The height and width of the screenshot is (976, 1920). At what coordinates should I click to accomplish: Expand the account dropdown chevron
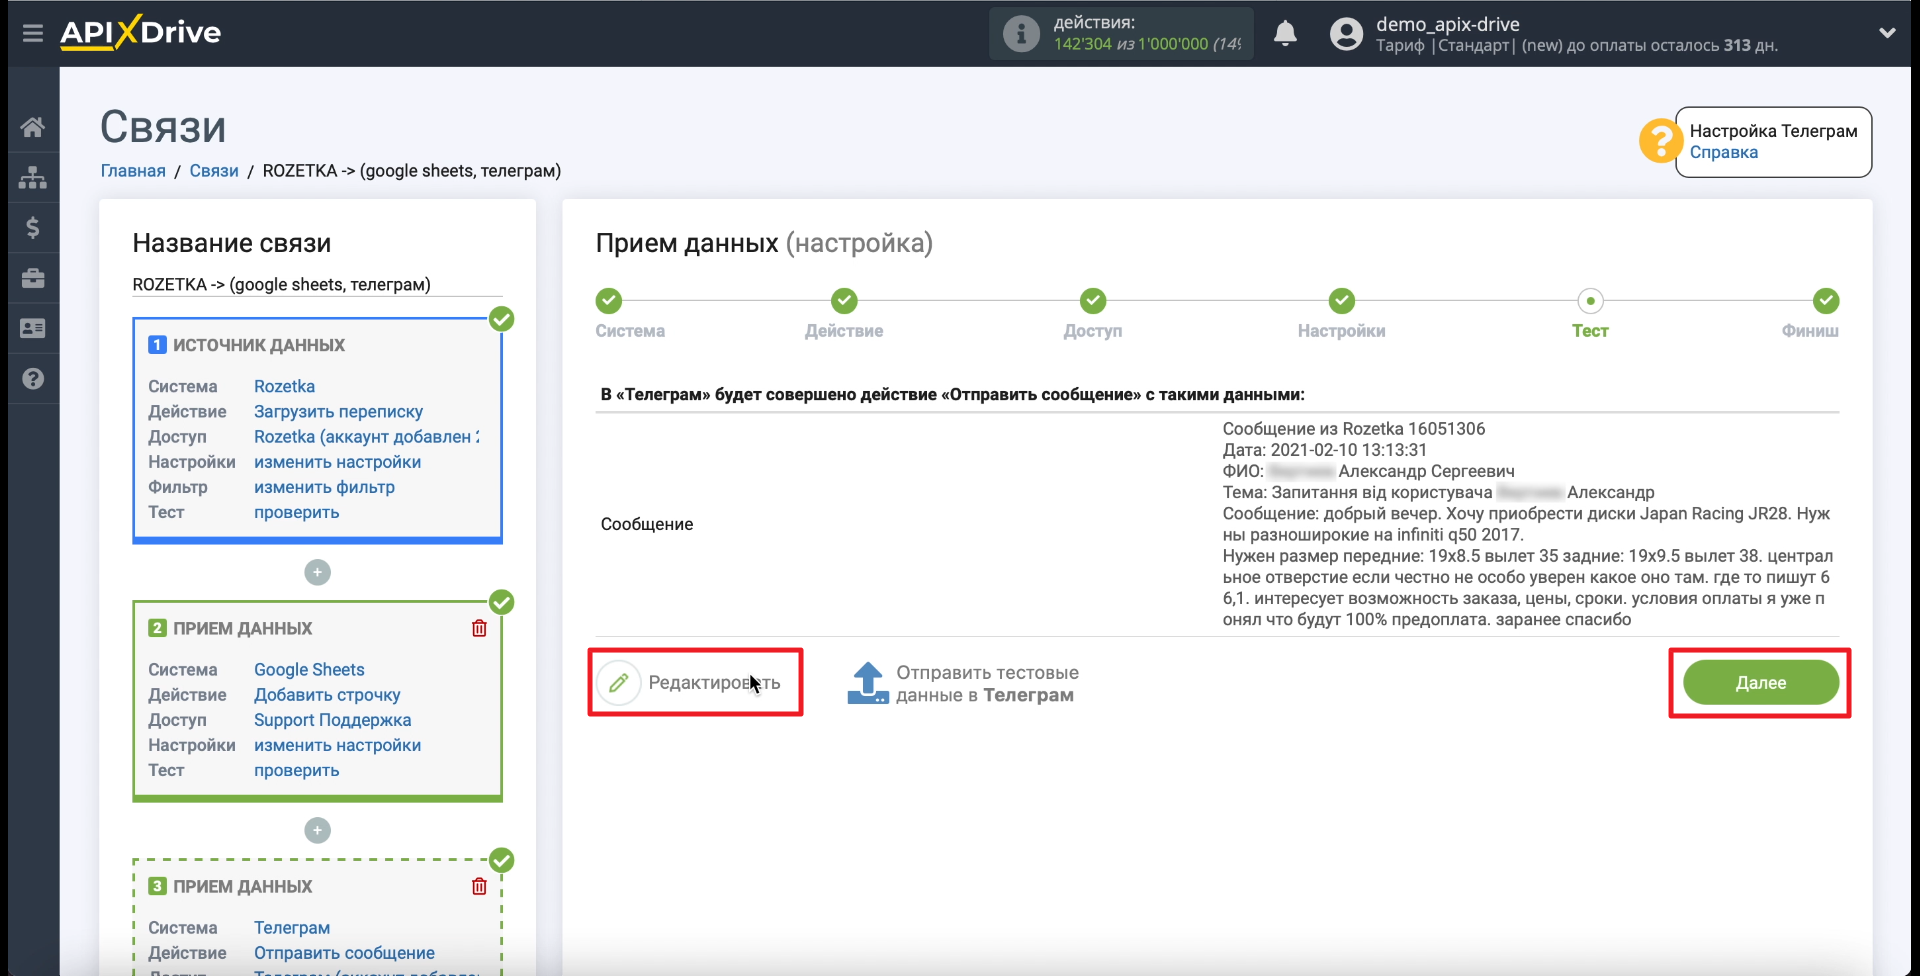click(x=1887, y=33)
